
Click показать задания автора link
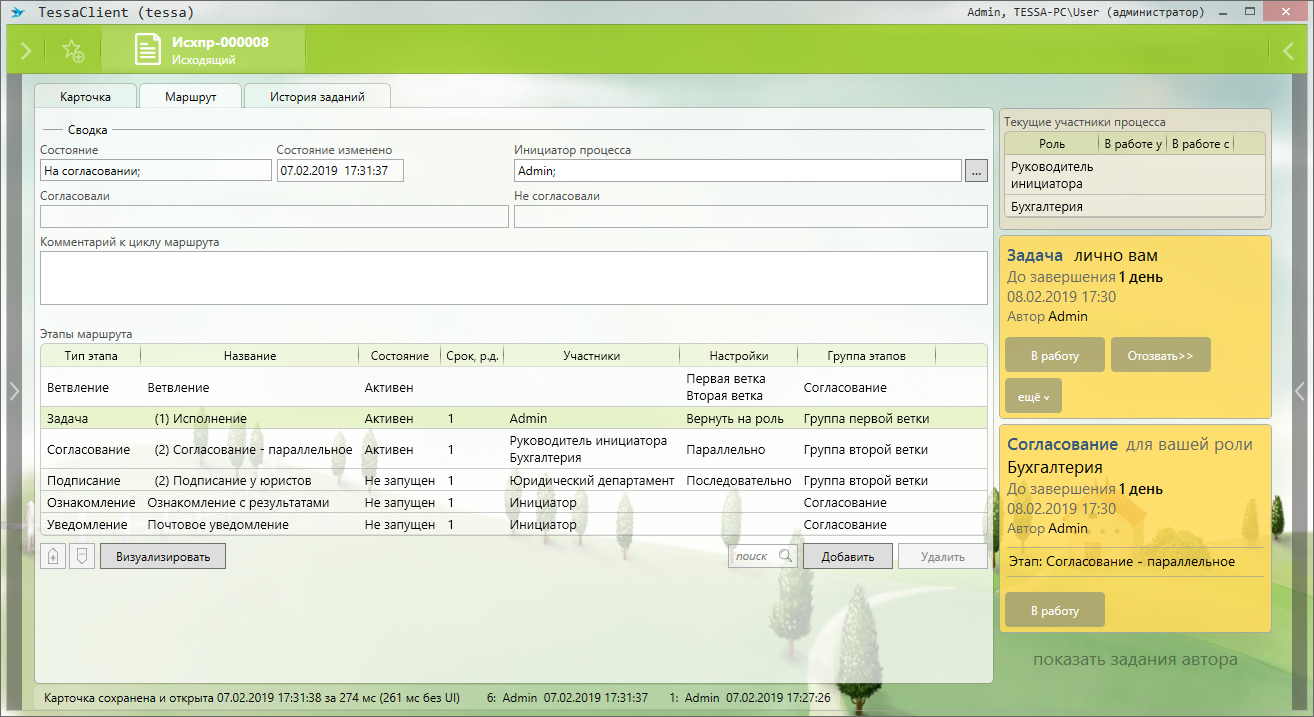1135,659
